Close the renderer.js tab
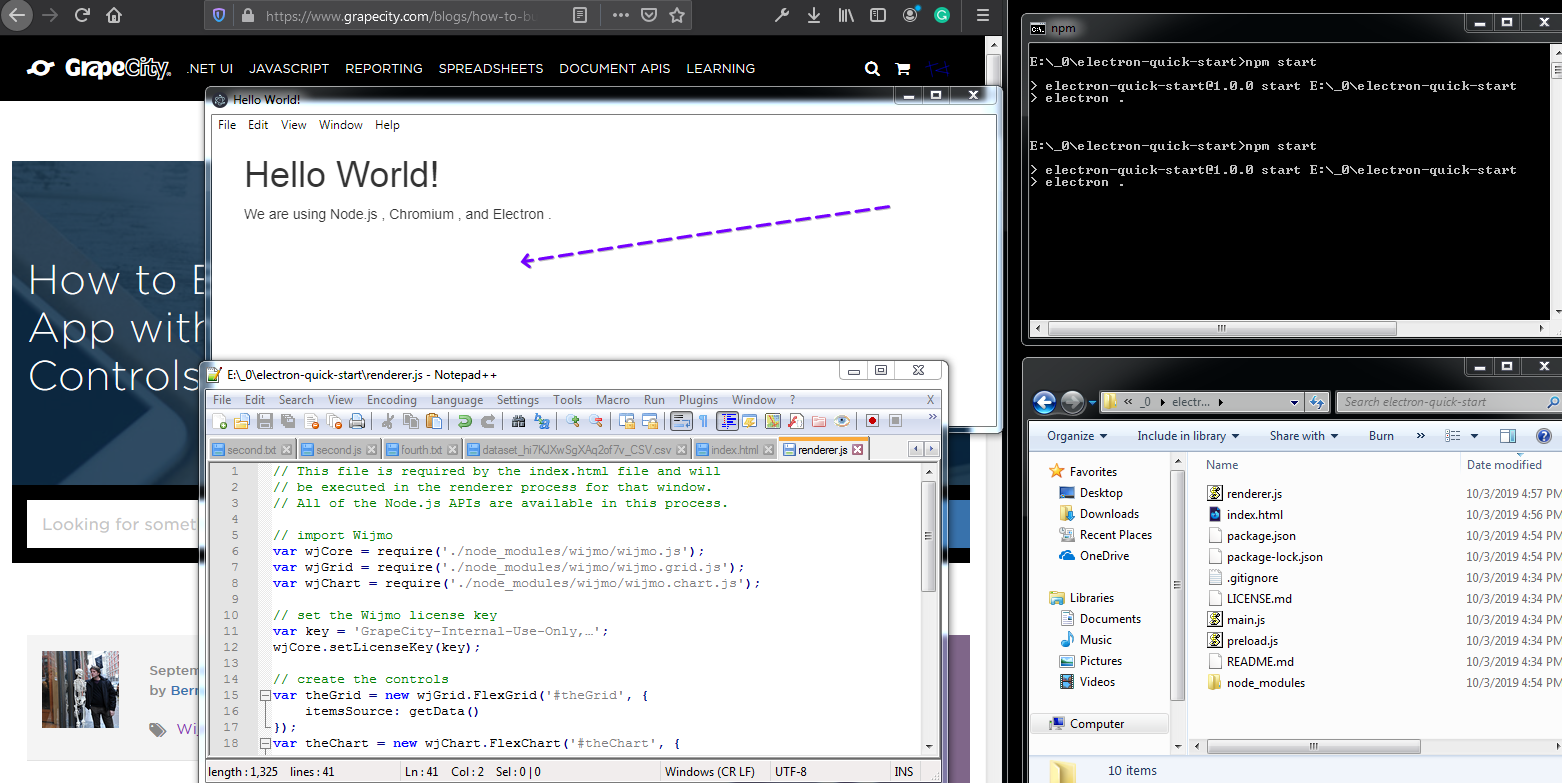Image resolution: width=1562 pixels, height=783 pixels. coord(857,450)
